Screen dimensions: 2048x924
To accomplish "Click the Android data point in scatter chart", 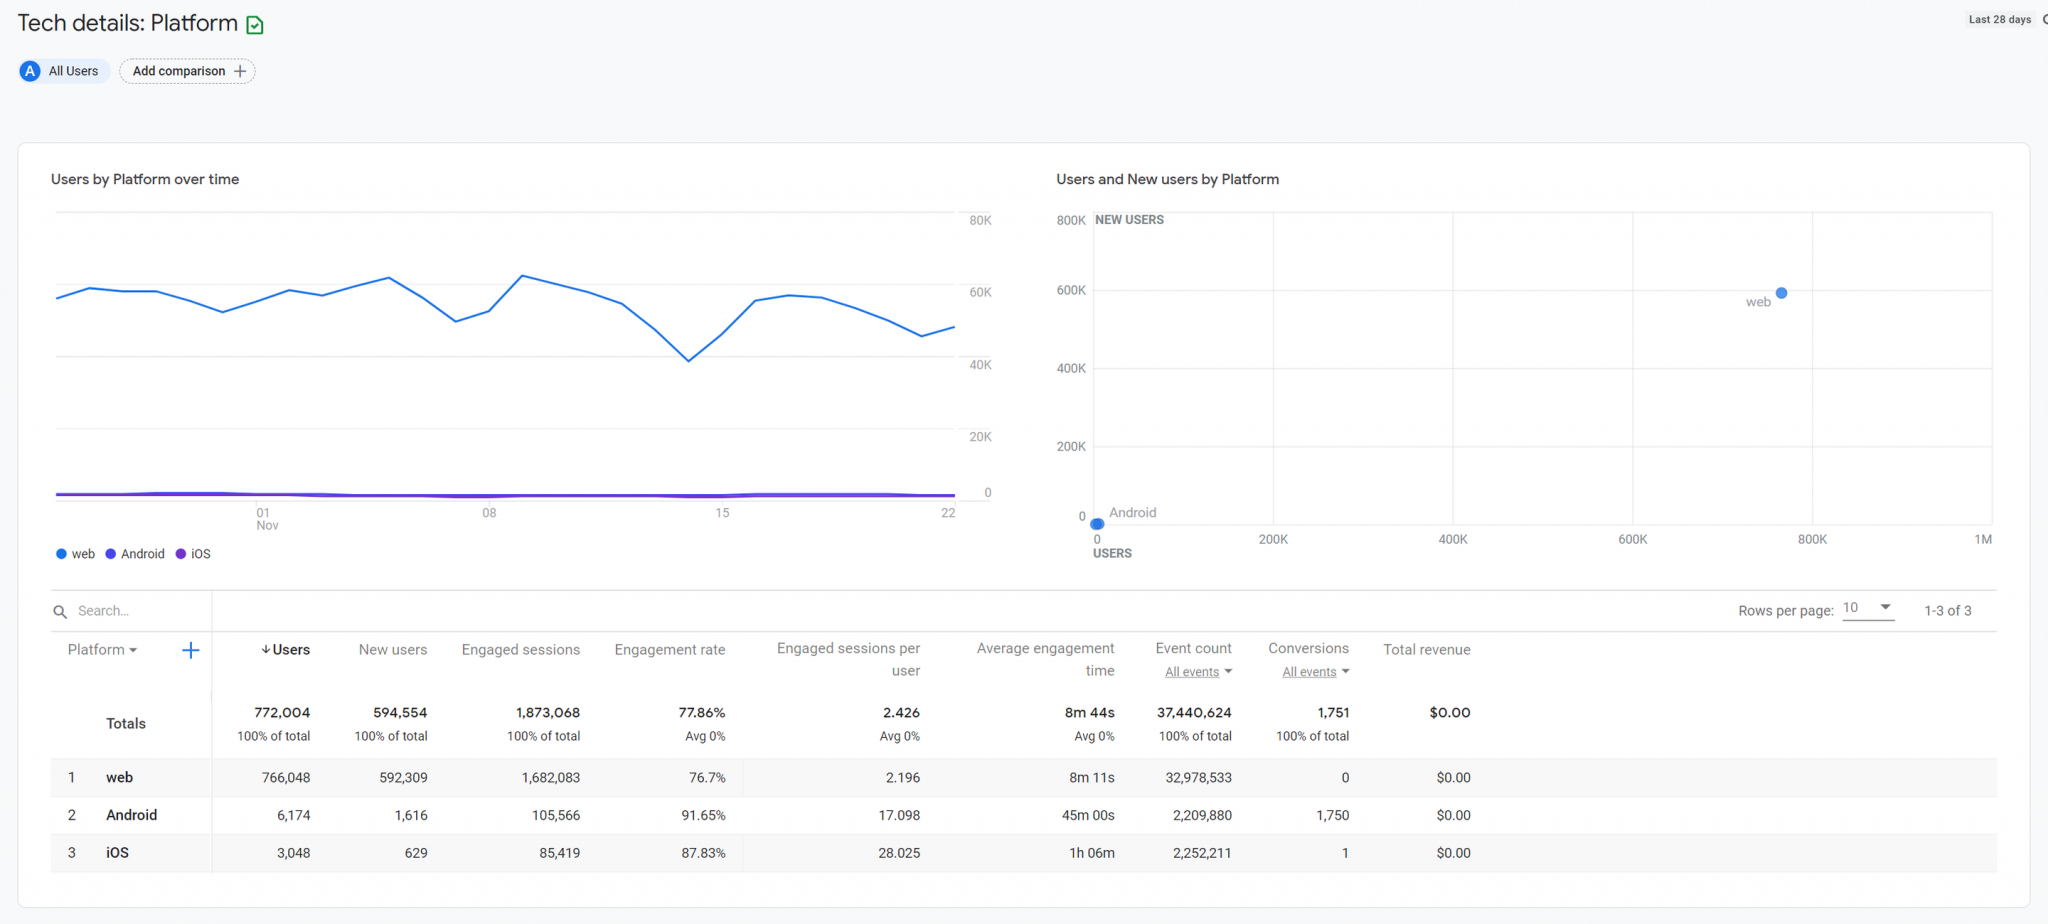I will click(x=1097, y=524).
